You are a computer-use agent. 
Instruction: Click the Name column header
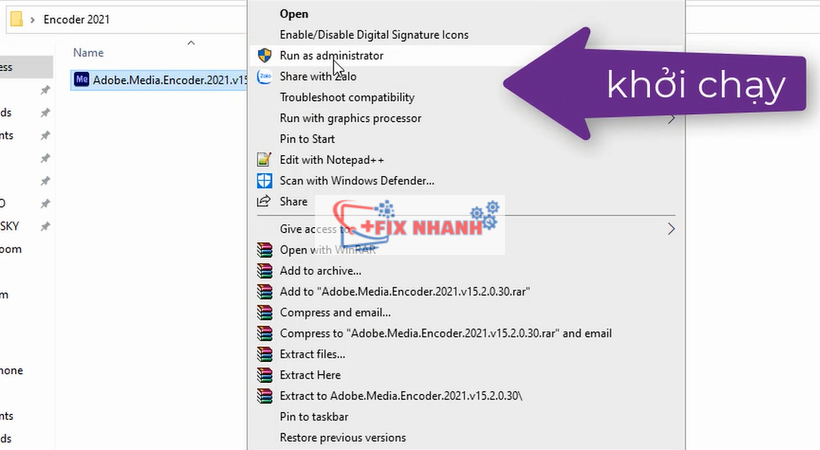pos(88,53)
